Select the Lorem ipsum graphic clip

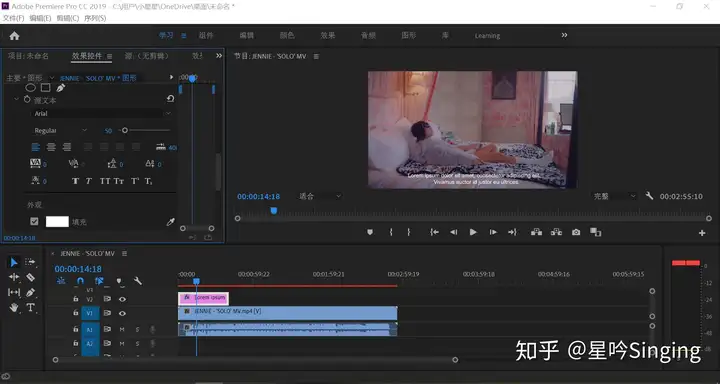[x=203, y=298]
